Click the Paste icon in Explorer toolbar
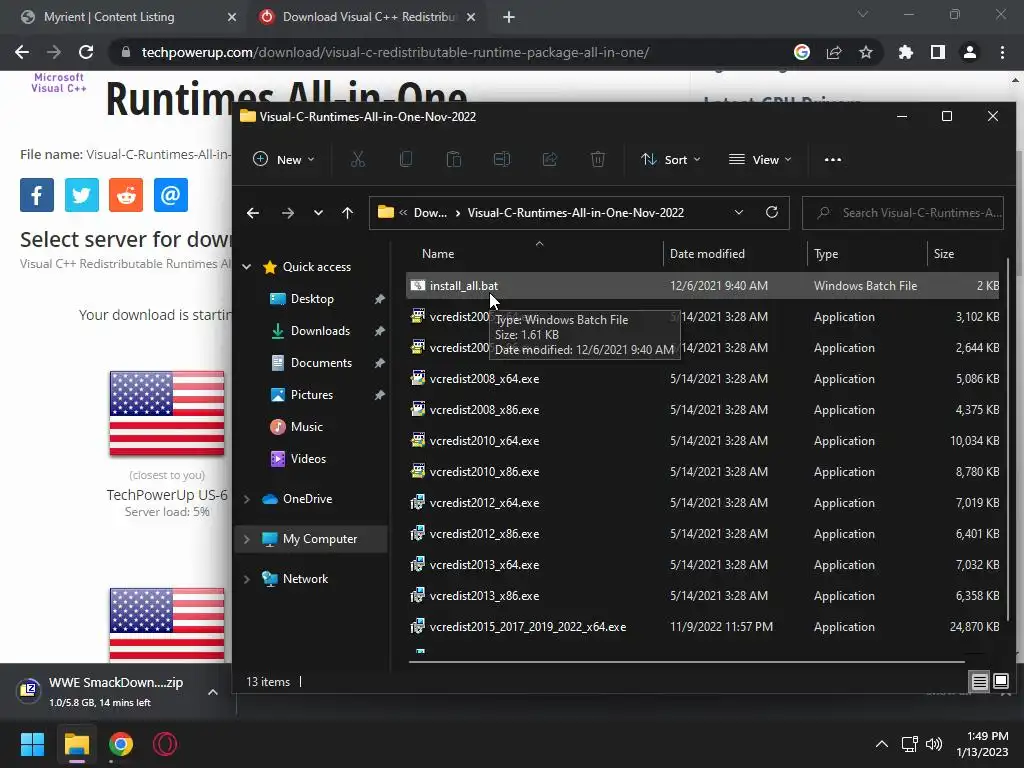The width and height of the screenshot is (1024, 768). coord(454,159)
